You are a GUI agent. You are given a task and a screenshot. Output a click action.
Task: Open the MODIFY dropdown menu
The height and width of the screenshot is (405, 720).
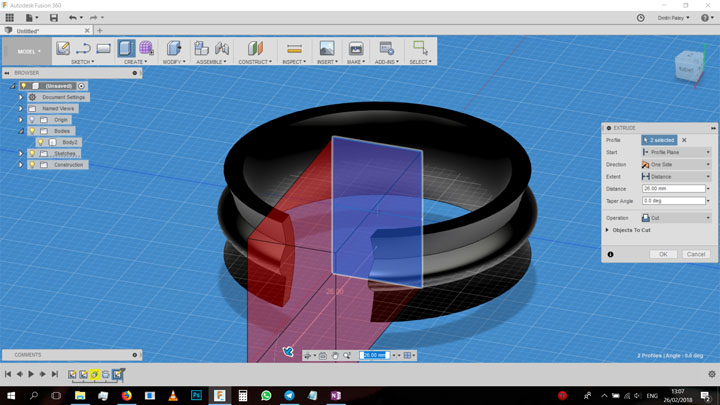pos(174,62)
